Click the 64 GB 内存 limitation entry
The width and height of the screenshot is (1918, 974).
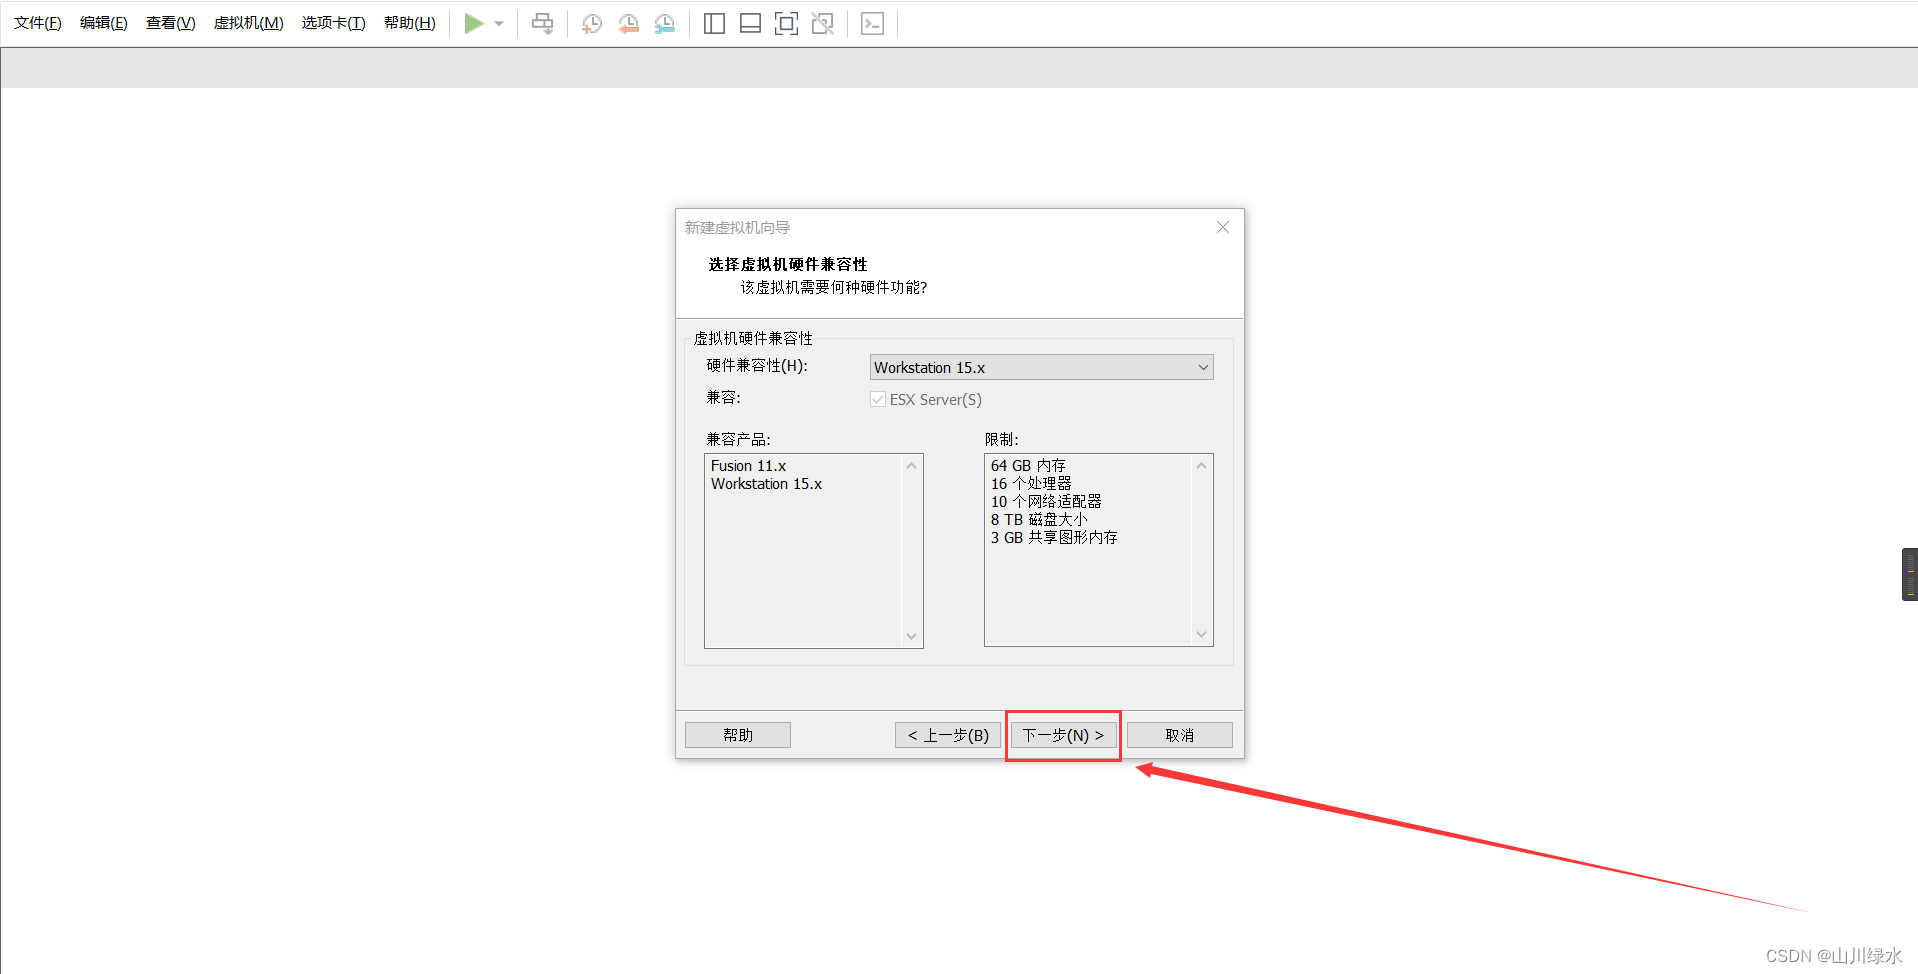click(1029, 466)
